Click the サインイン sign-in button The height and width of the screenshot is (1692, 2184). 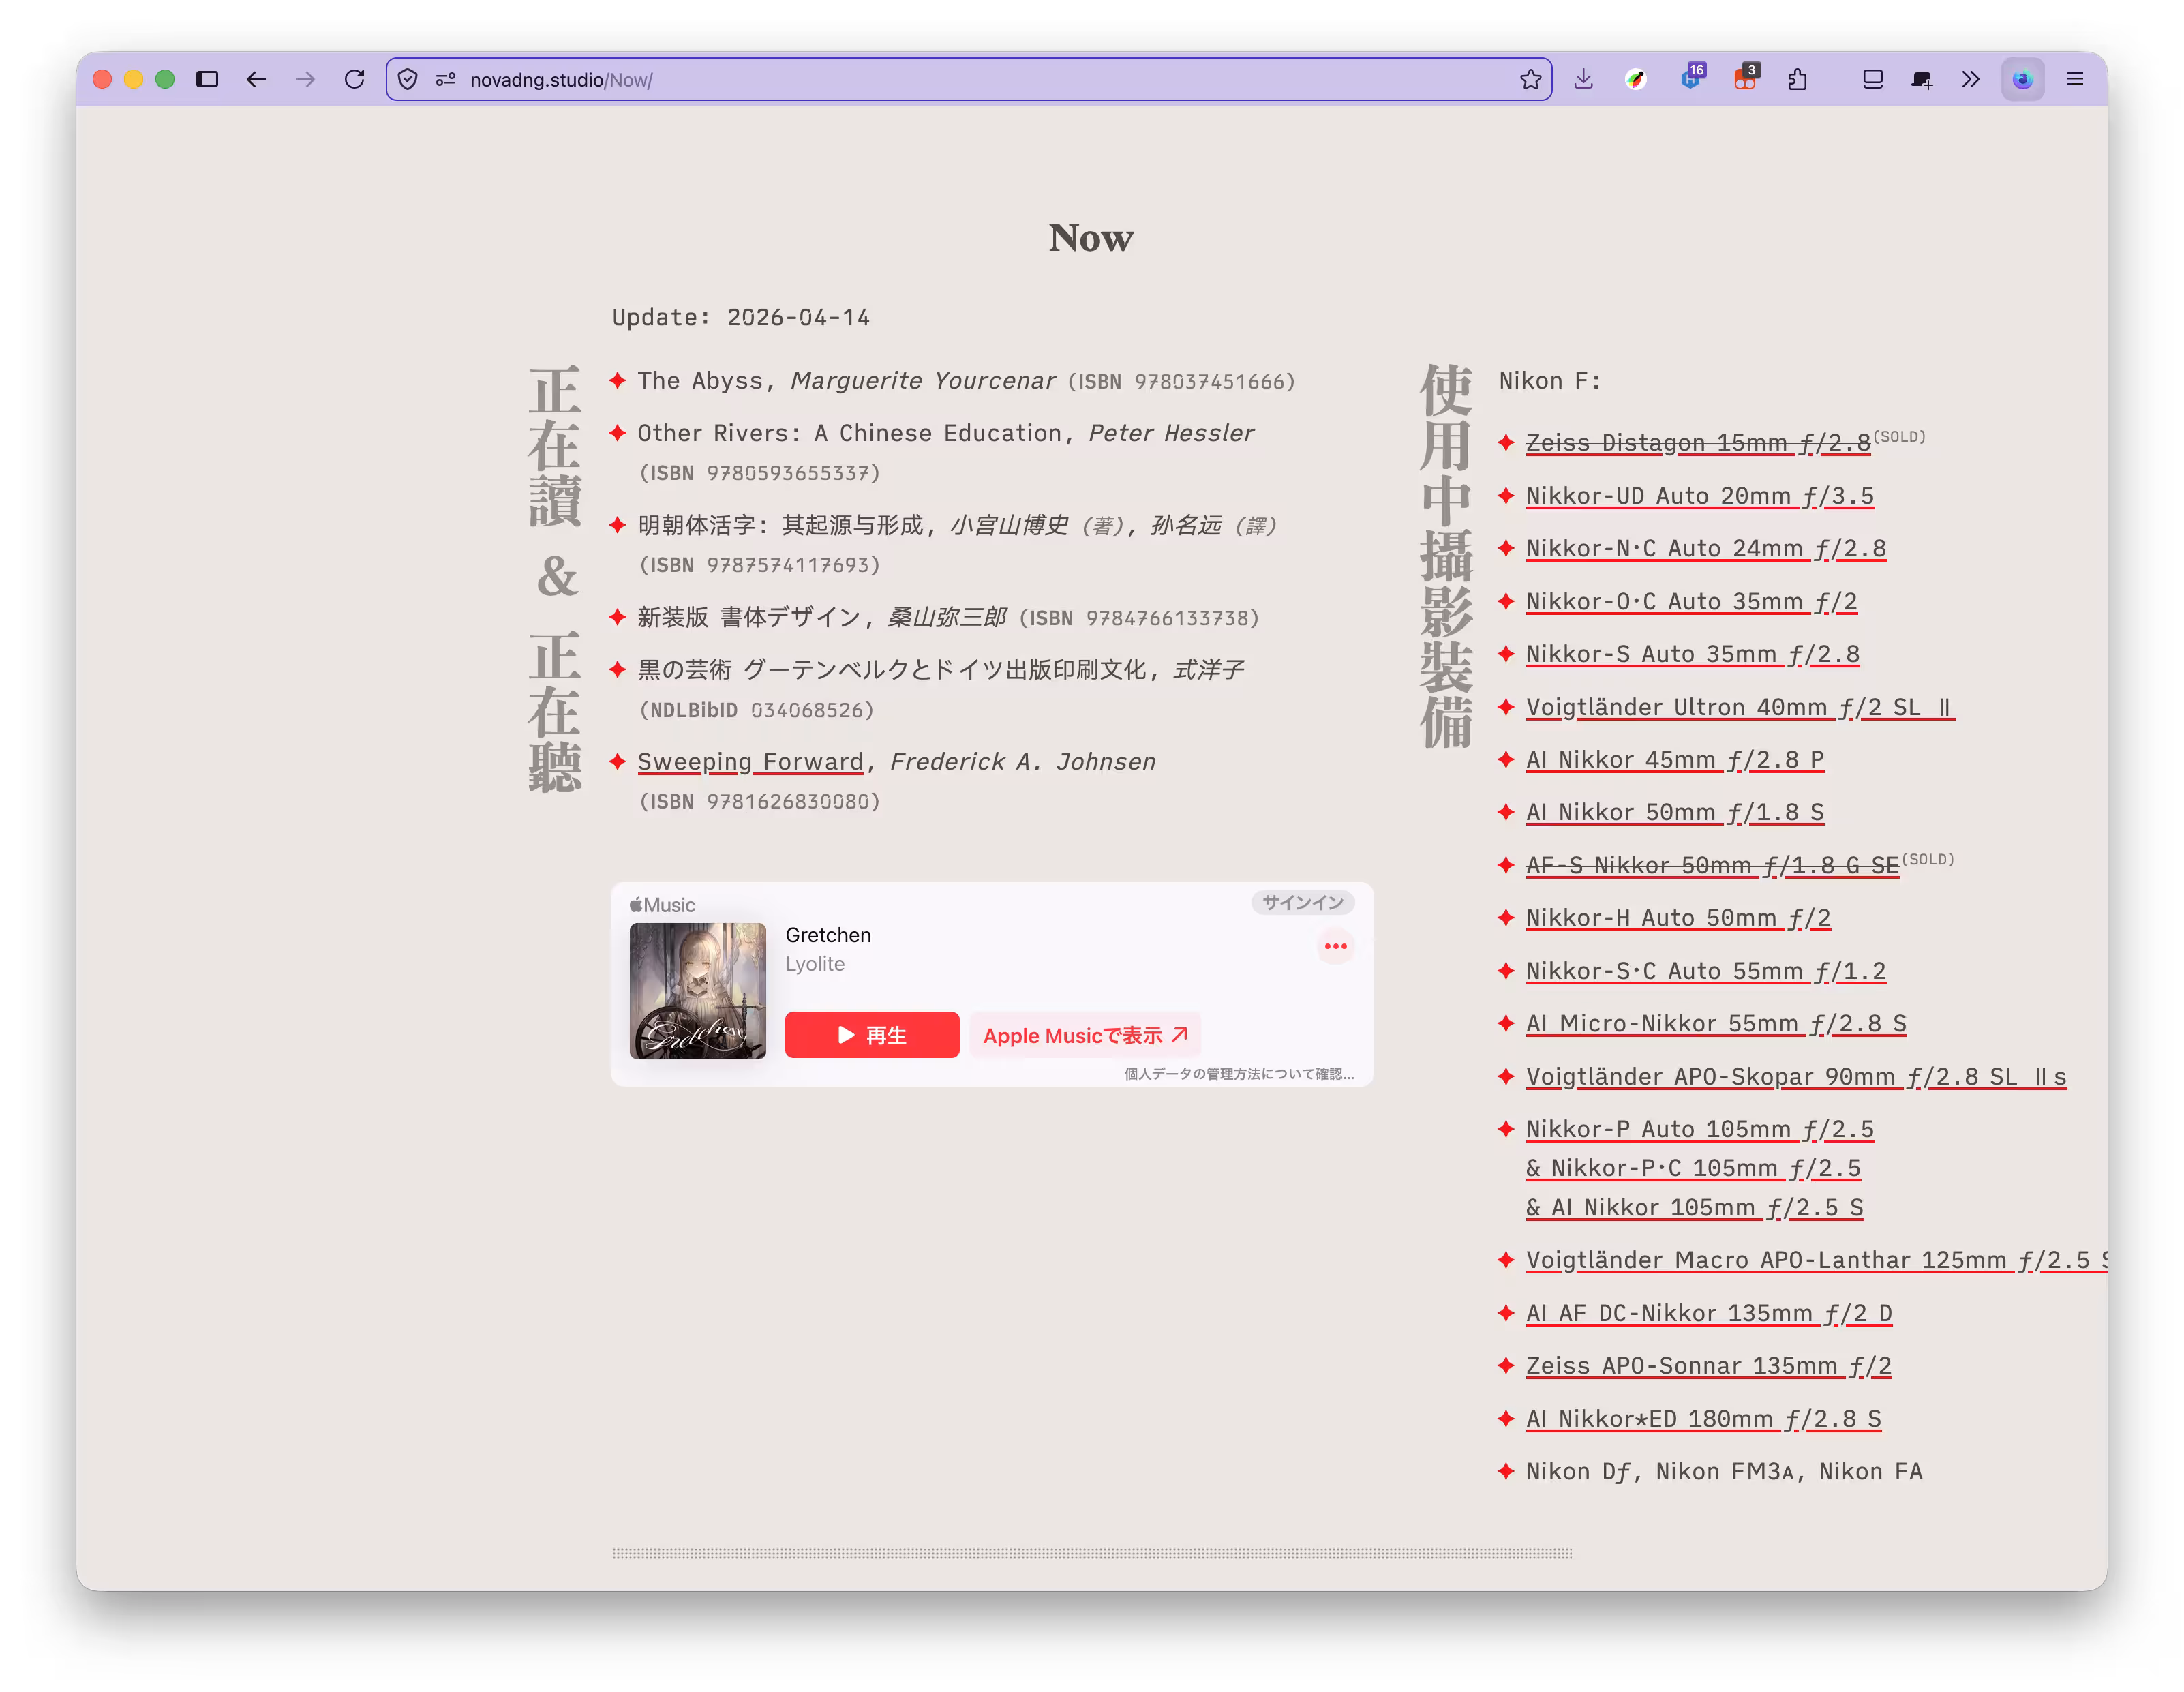point(1302,902)
